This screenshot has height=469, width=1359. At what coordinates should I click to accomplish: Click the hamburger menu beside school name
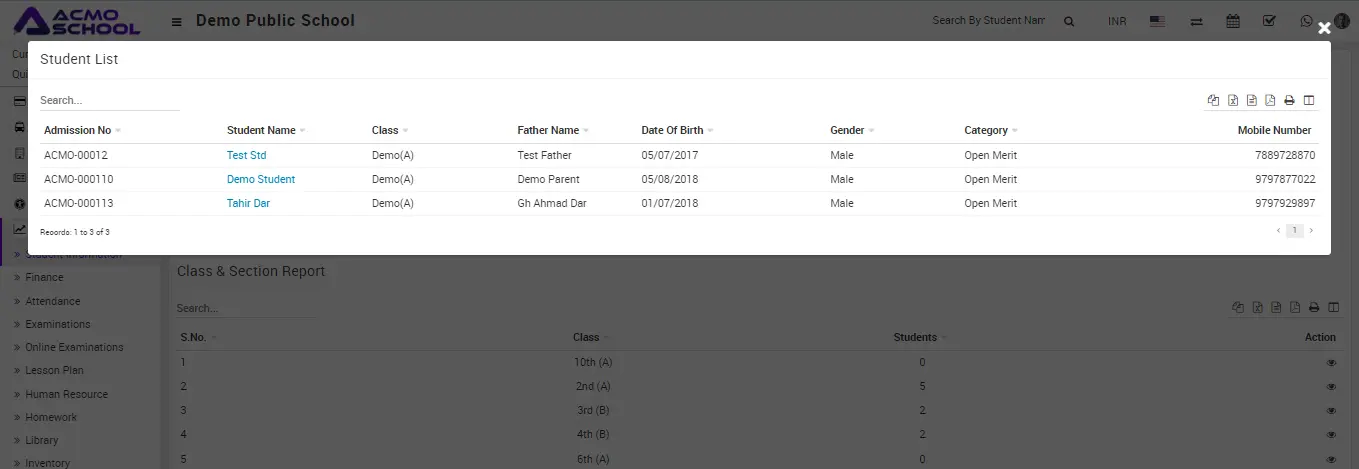click(x=177, y=22)
